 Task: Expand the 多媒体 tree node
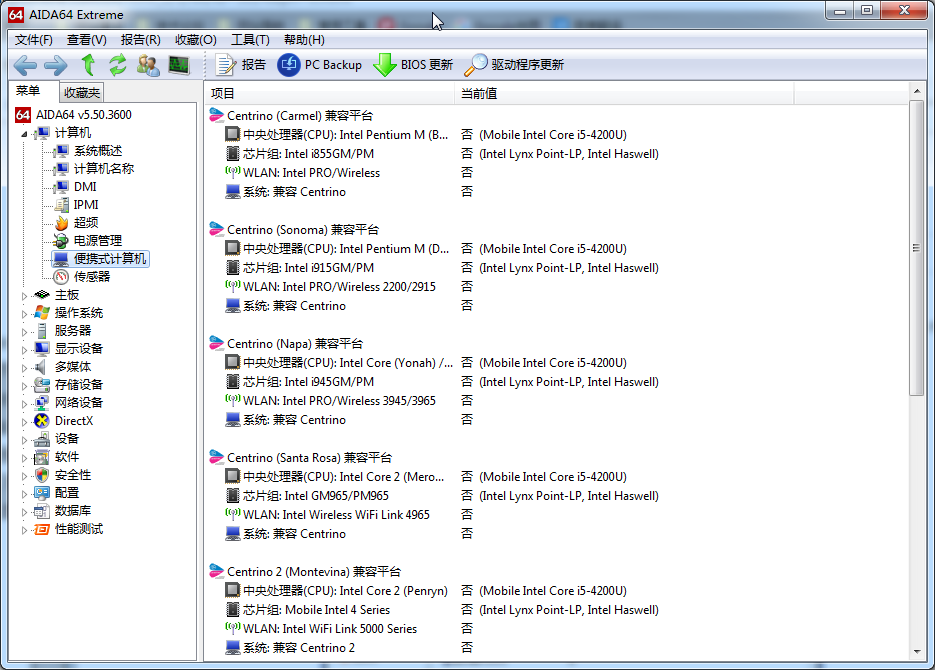tap(24, 368)
